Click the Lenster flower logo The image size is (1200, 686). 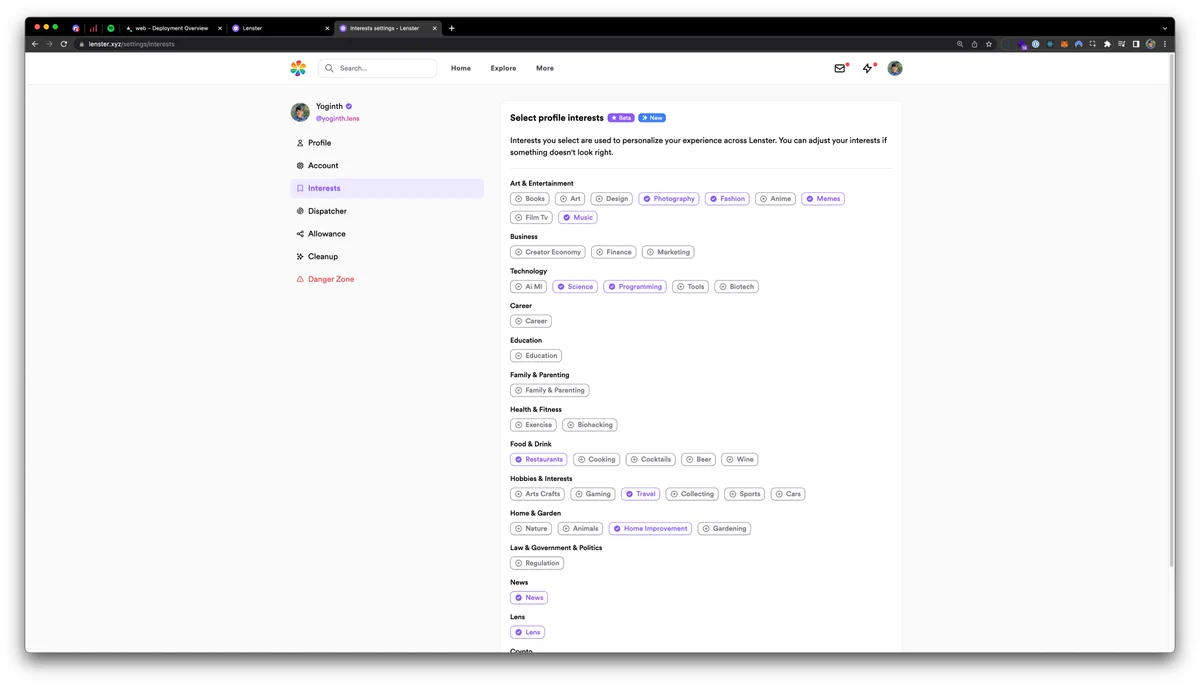click(298, 68)
